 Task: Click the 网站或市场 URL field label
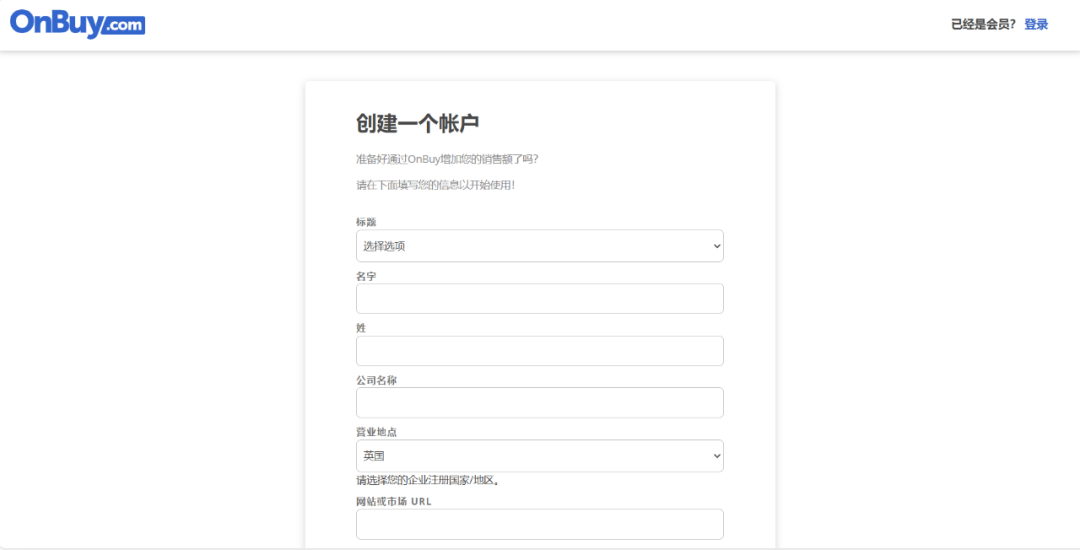pyautogui.click(x=394, y=502)
